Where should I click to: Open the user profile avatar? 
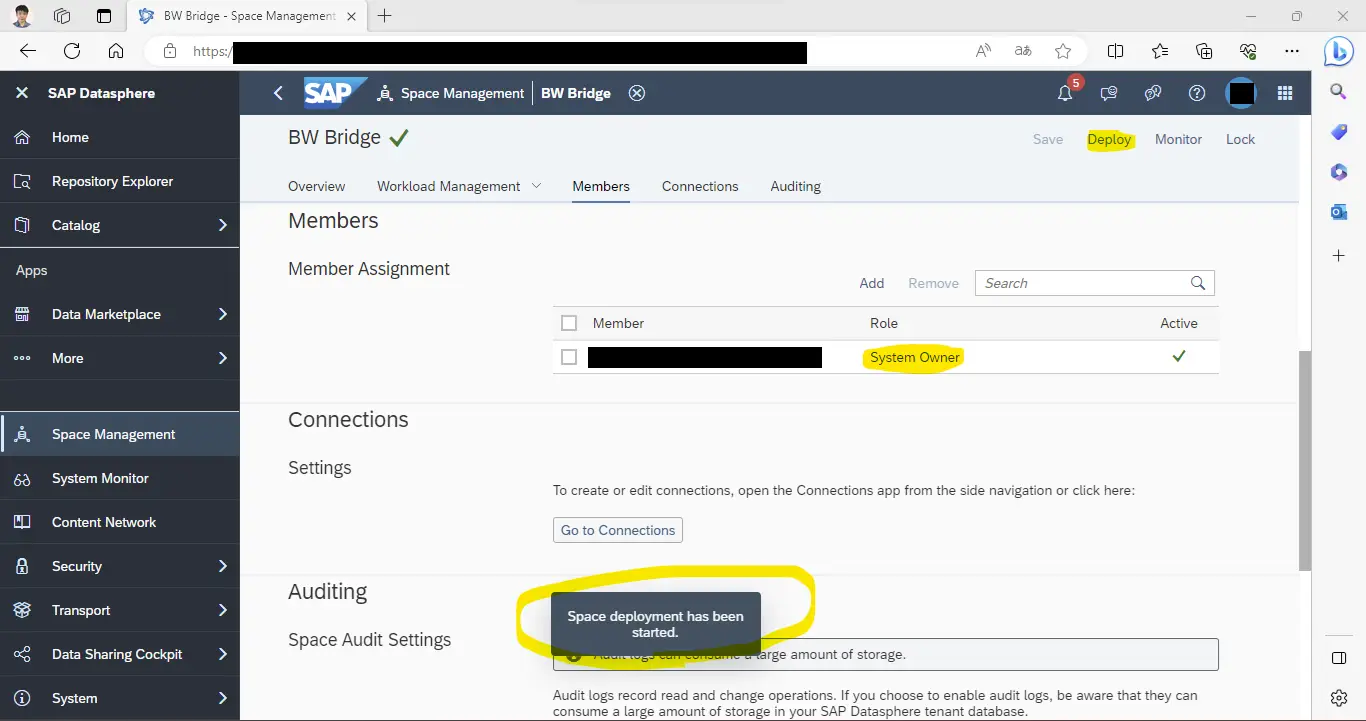click(x=1241, y=93)
